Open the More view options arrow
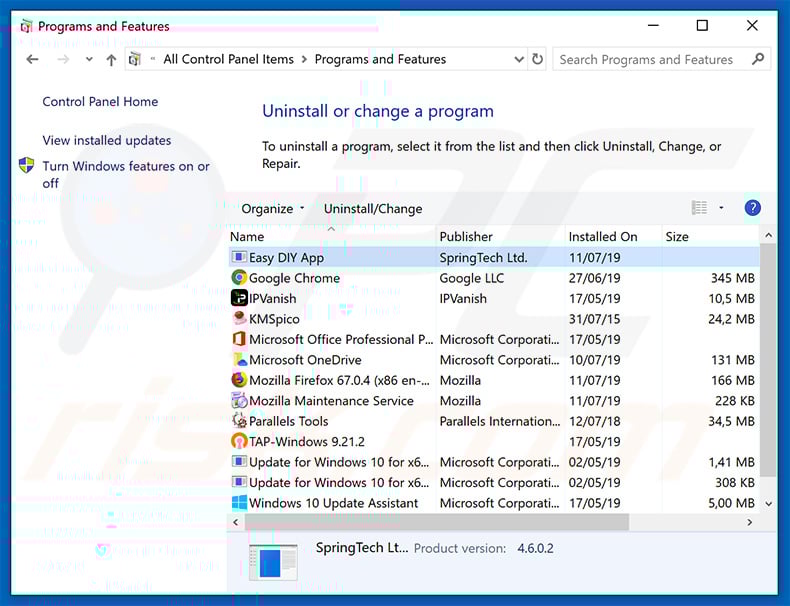 click(721, 208)
